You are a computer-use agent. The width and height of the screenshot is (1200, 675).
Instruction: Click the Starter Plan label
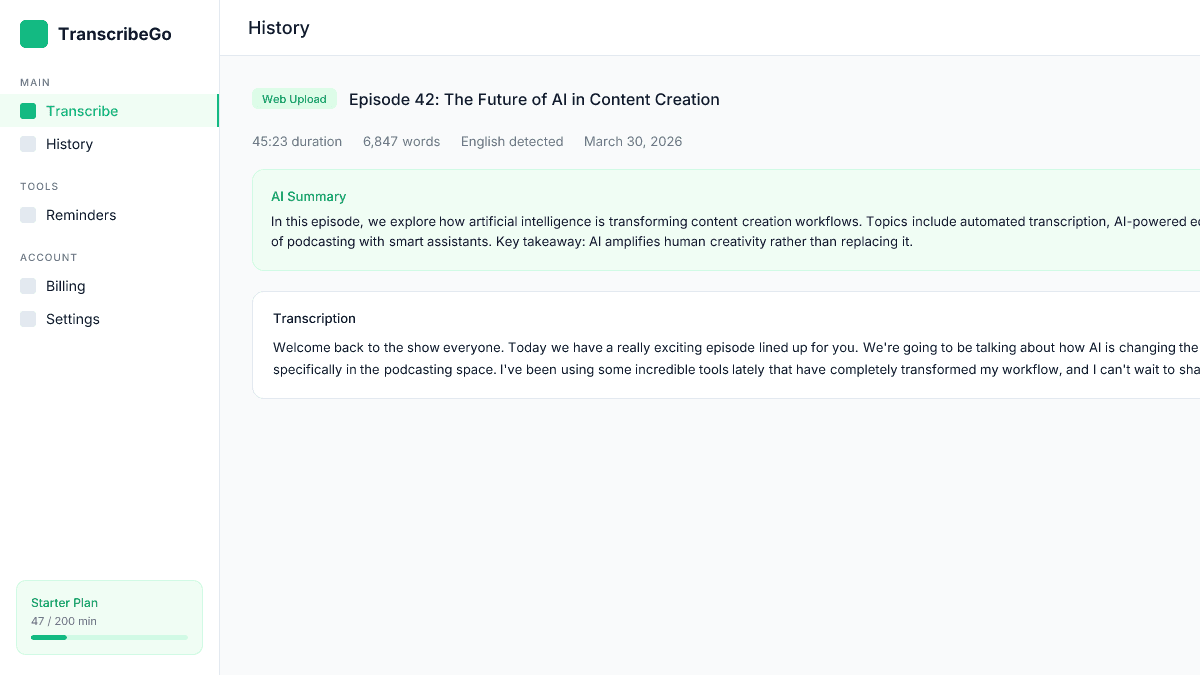coord(64,602)
